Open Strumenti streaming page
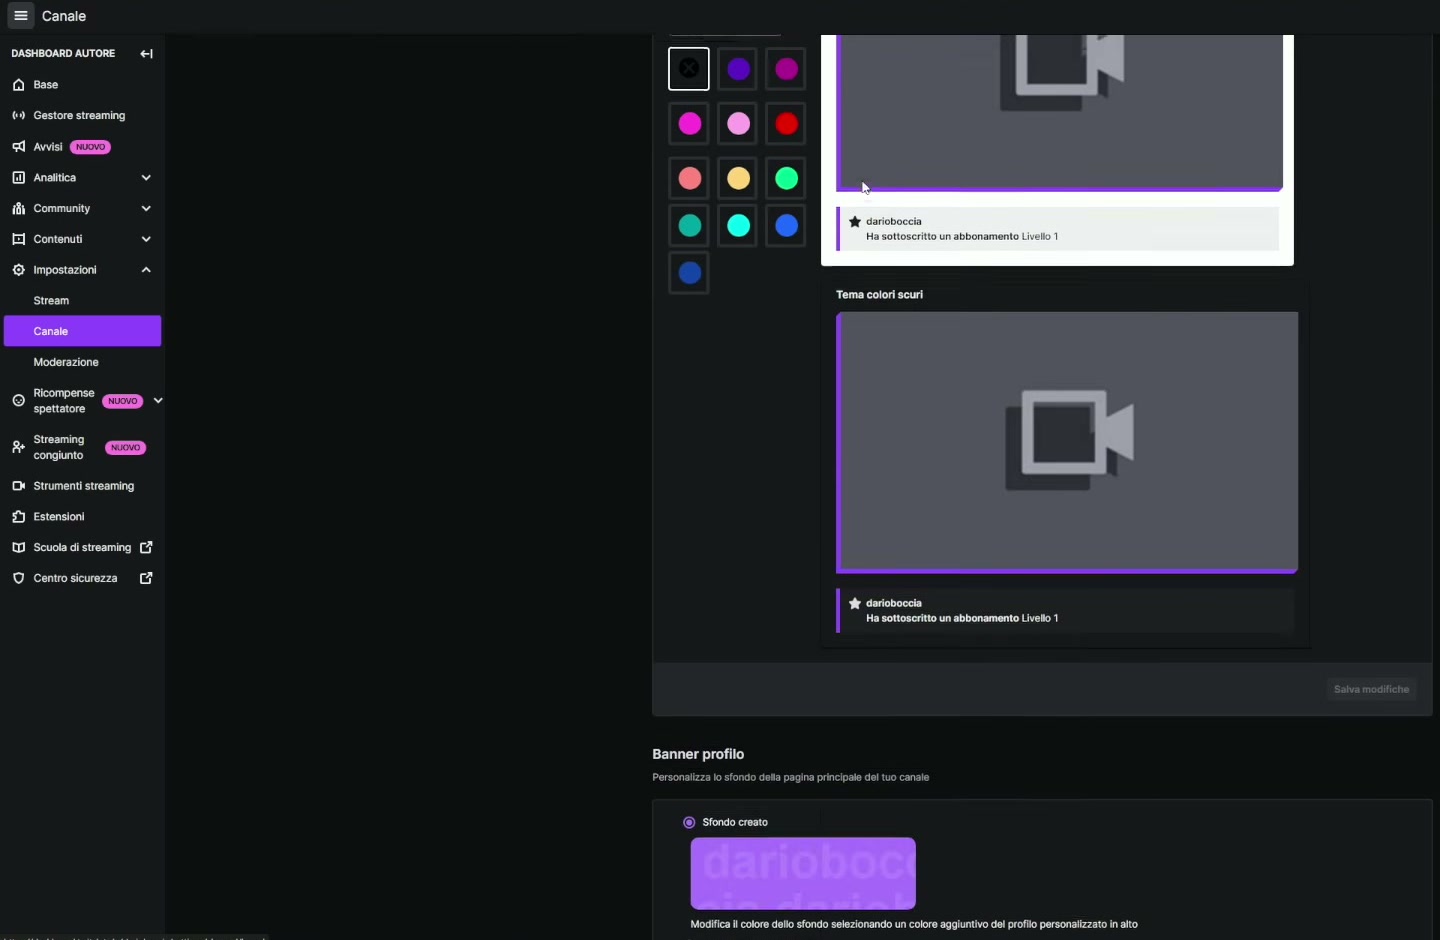The height and width of the screenshot is (940, 1440). 83,486
